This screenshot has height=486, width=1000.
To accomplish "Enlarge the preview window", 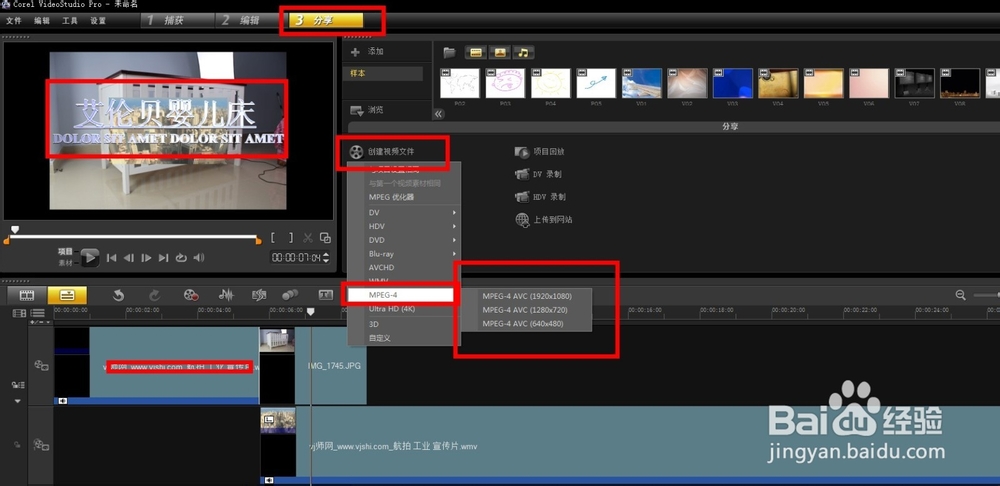I will 325,238.
